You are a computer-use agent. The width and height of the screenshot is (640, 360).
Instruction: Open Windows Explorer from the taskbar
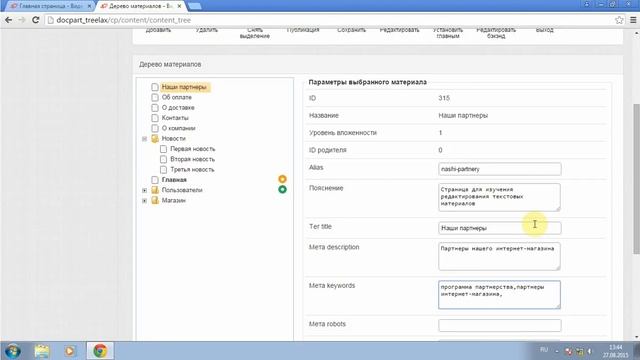42,351
